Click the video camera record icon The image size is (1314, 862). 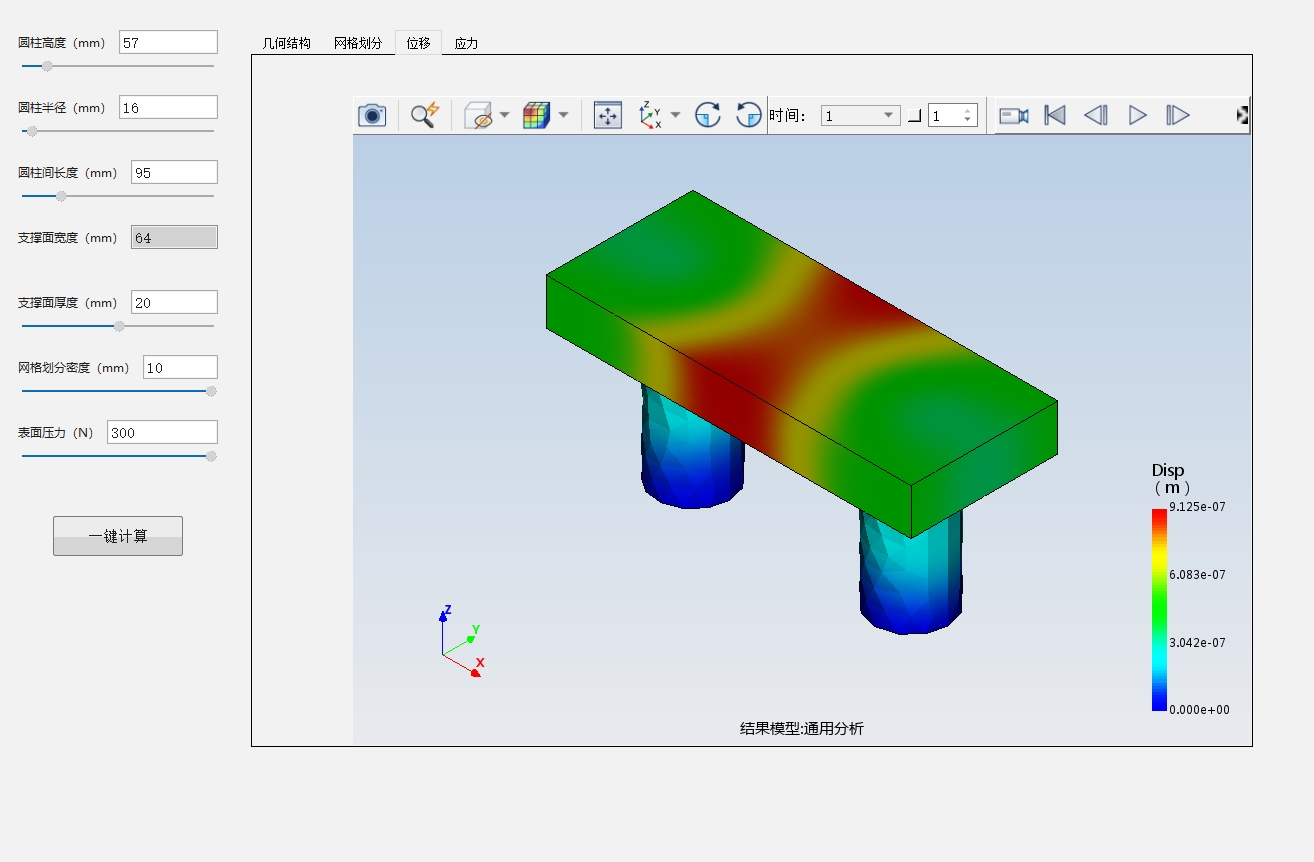tap(1014, 116)
